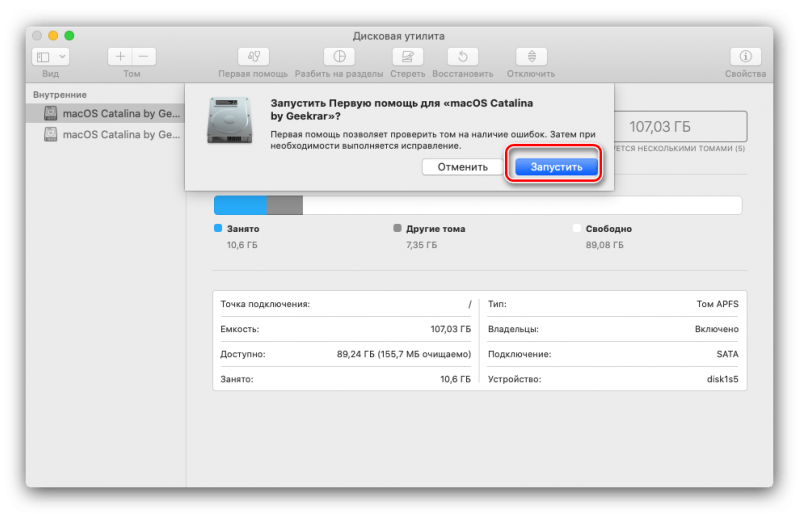800x514 pixels.
Task: Remove volume with the minus button
Action: 144,56
